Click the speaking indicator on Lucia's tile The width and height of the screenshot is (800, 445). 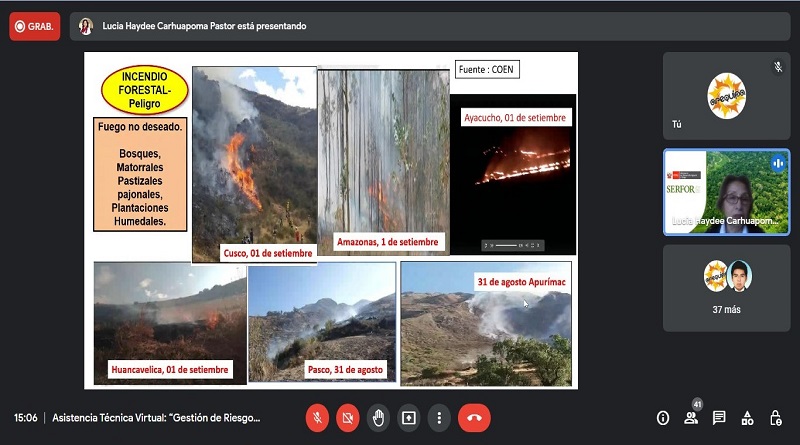pyautogui.click(x=778, y=163)
